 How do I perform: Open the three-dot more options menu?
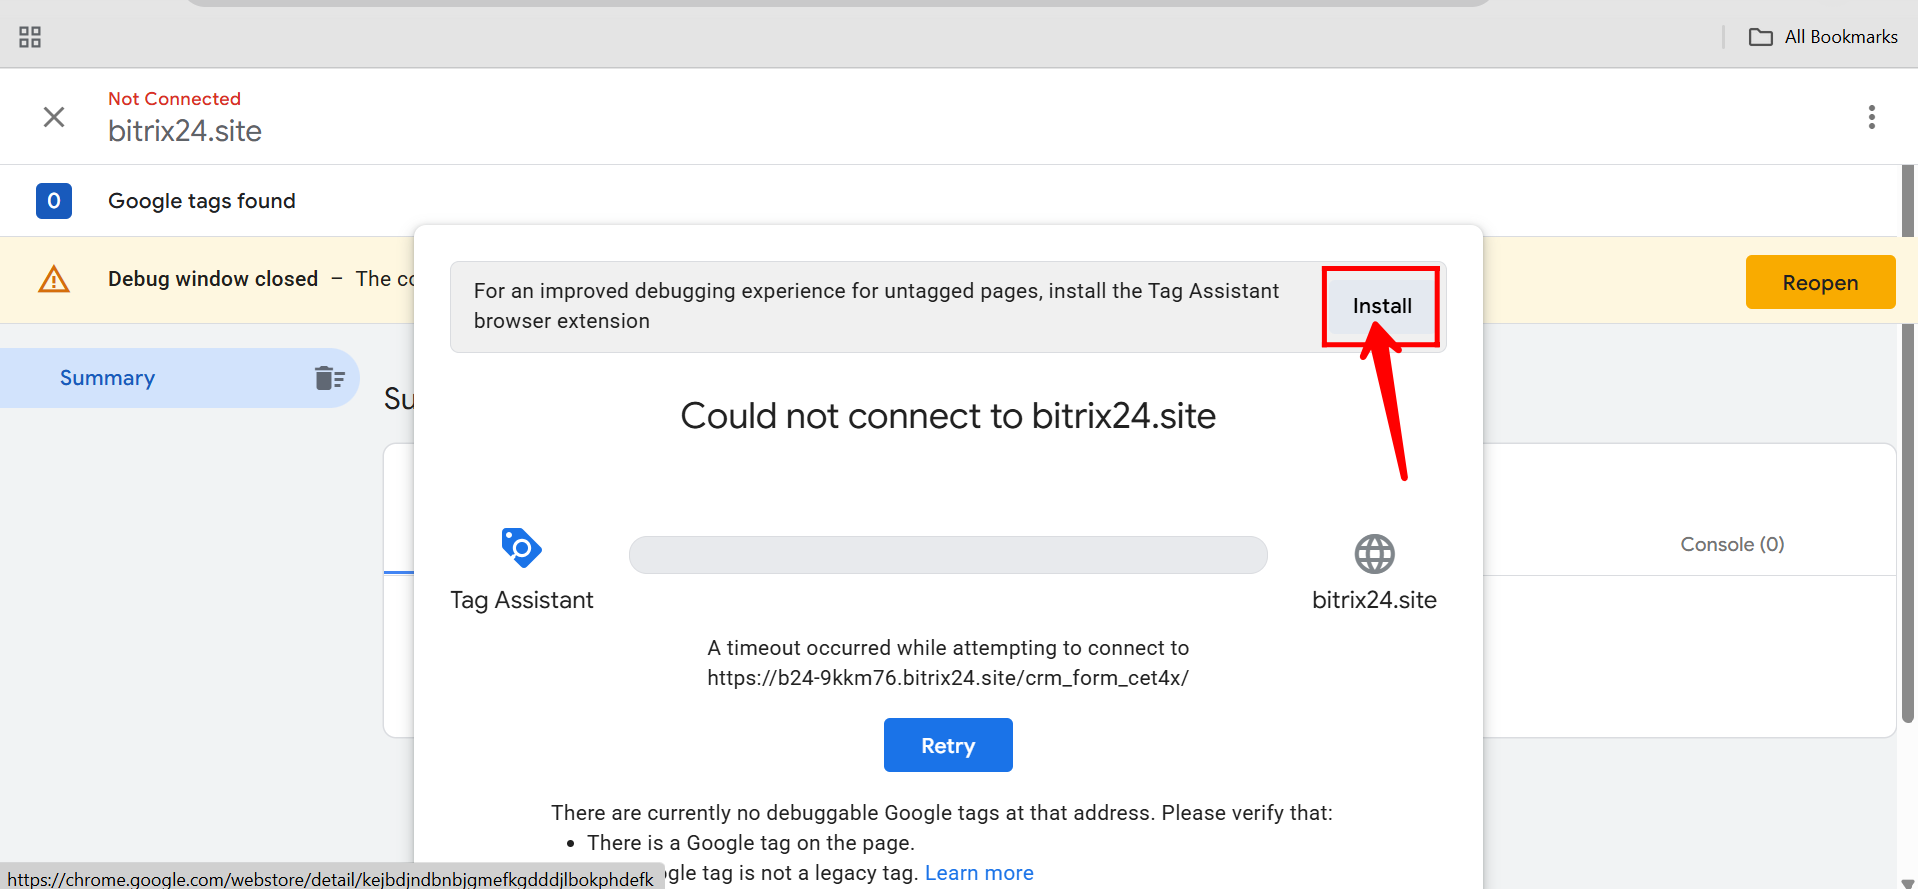click(1871, 117)
